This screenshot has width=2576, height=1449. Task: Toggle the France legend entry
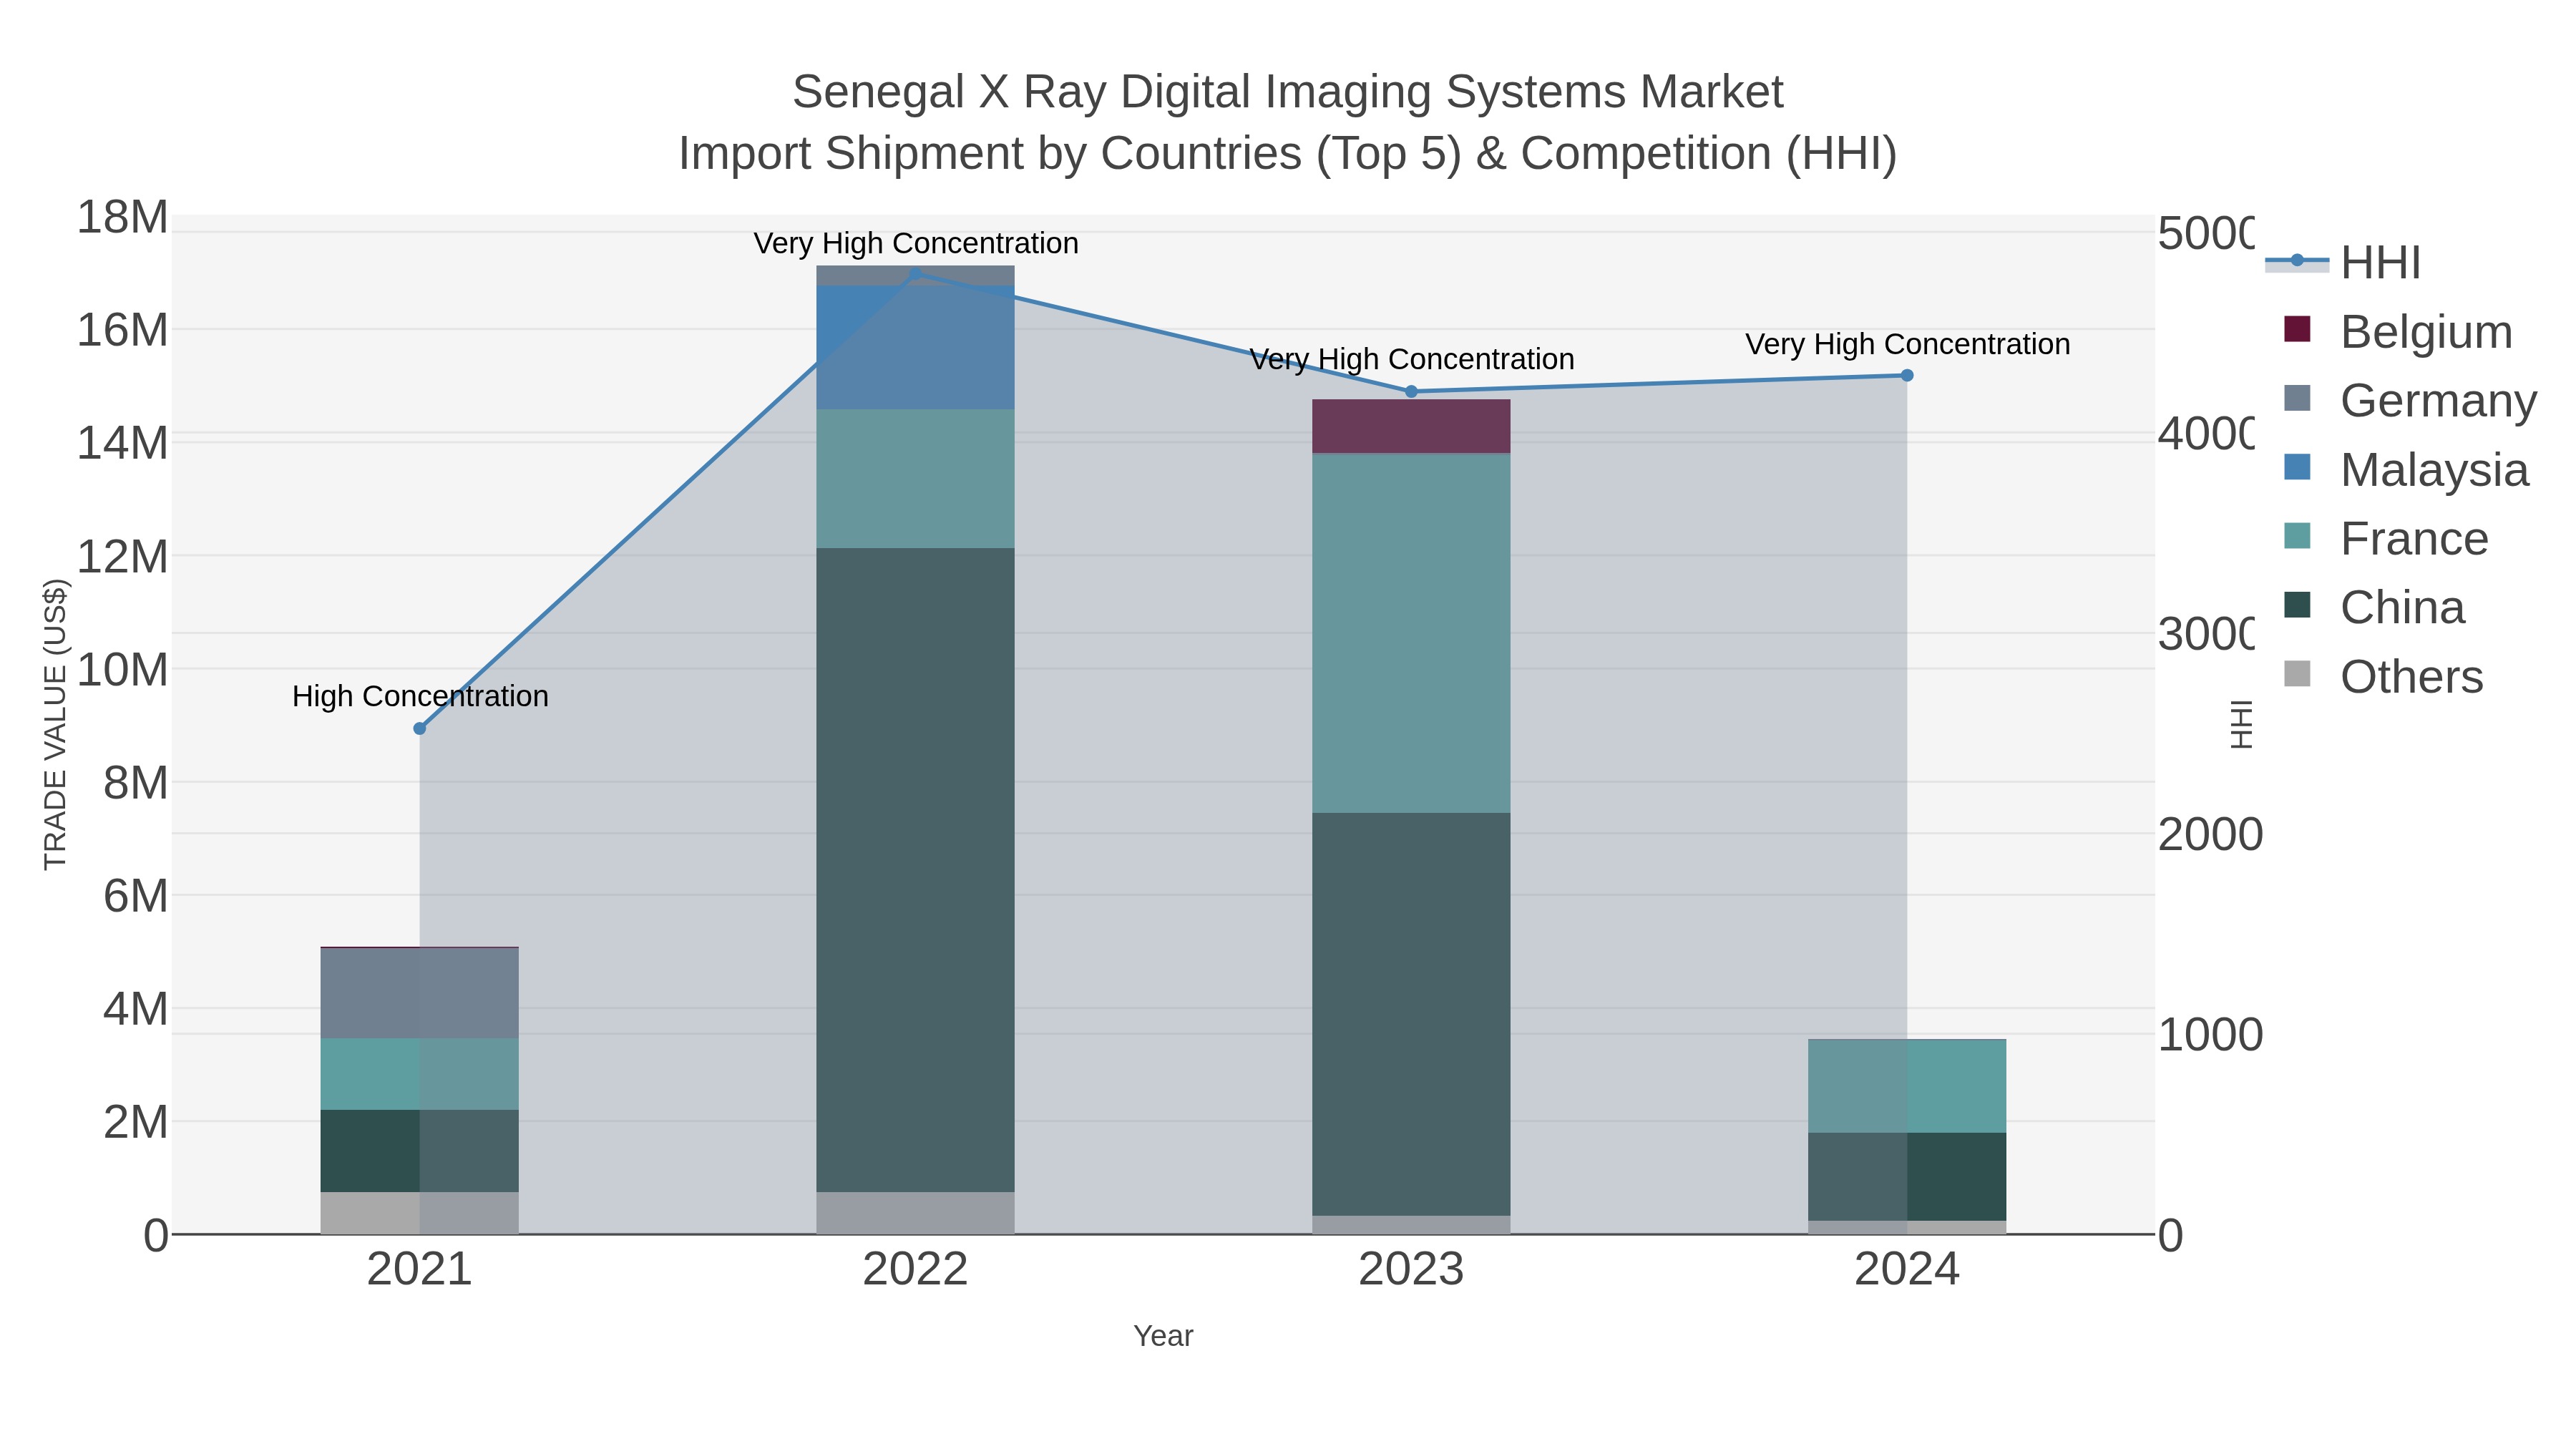(x=2387, y=539)
